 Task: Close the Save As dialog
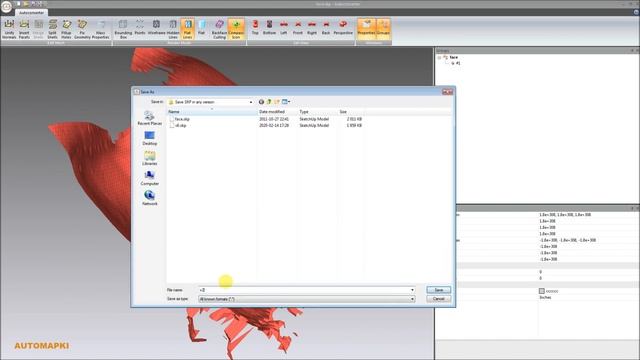tap(447, 92)
